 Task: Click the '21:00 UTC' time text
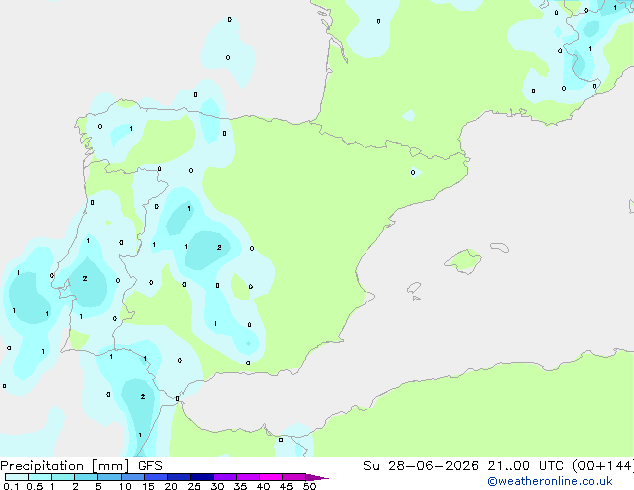coord(525,466)
